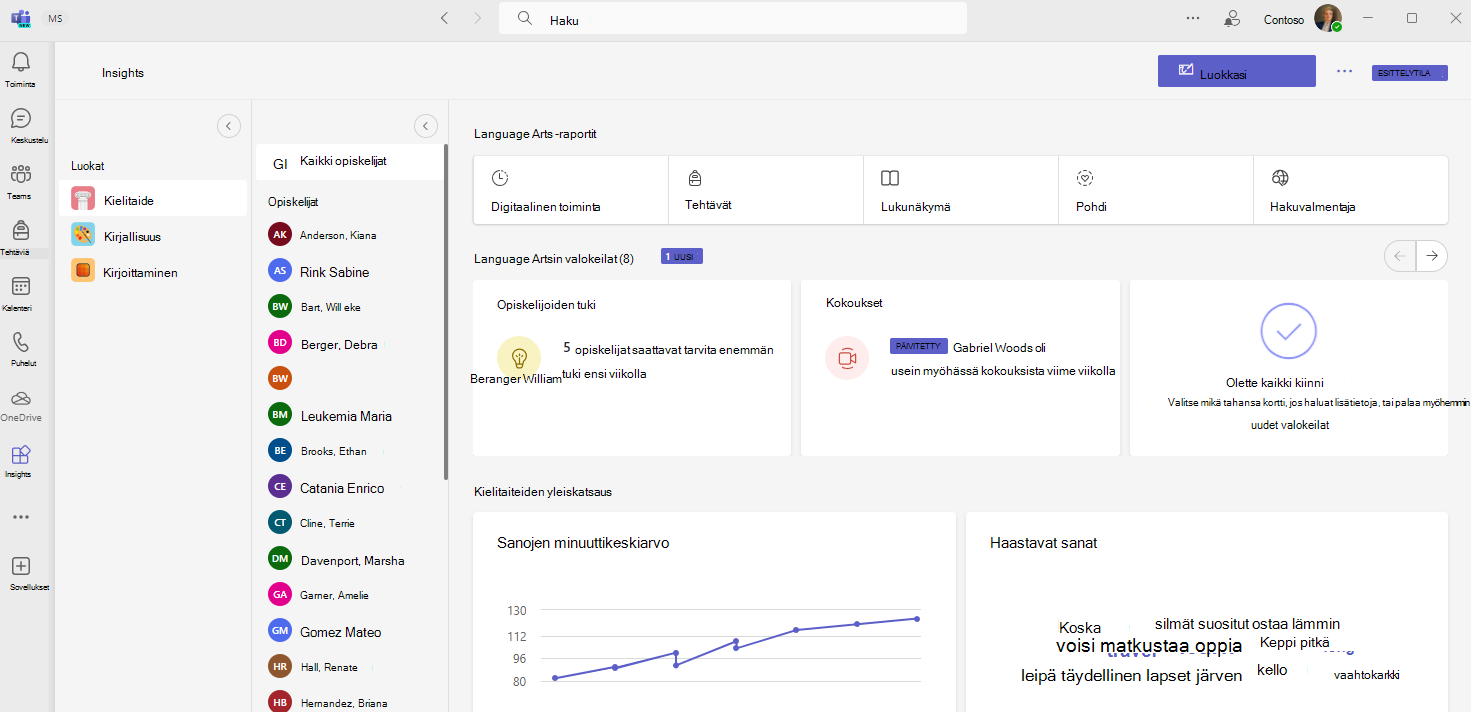Select the Kirjallisuus class
The width and height of the screenshot is (1471, 712).
153,235
